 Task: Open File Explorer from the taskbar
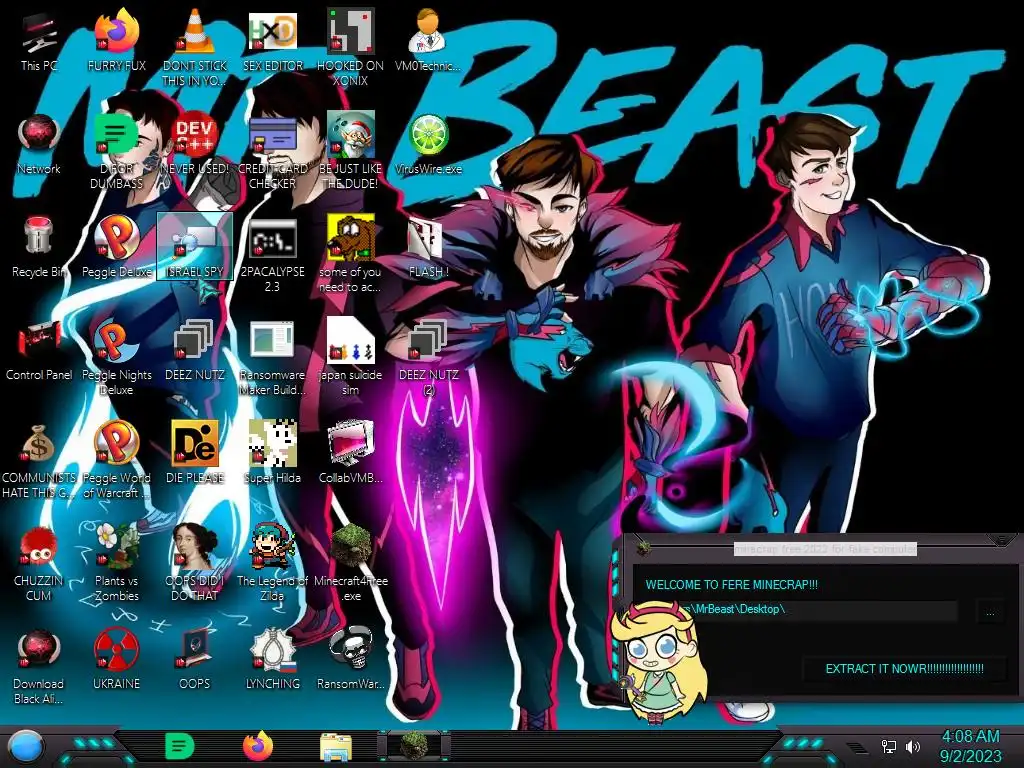[336, 746]
